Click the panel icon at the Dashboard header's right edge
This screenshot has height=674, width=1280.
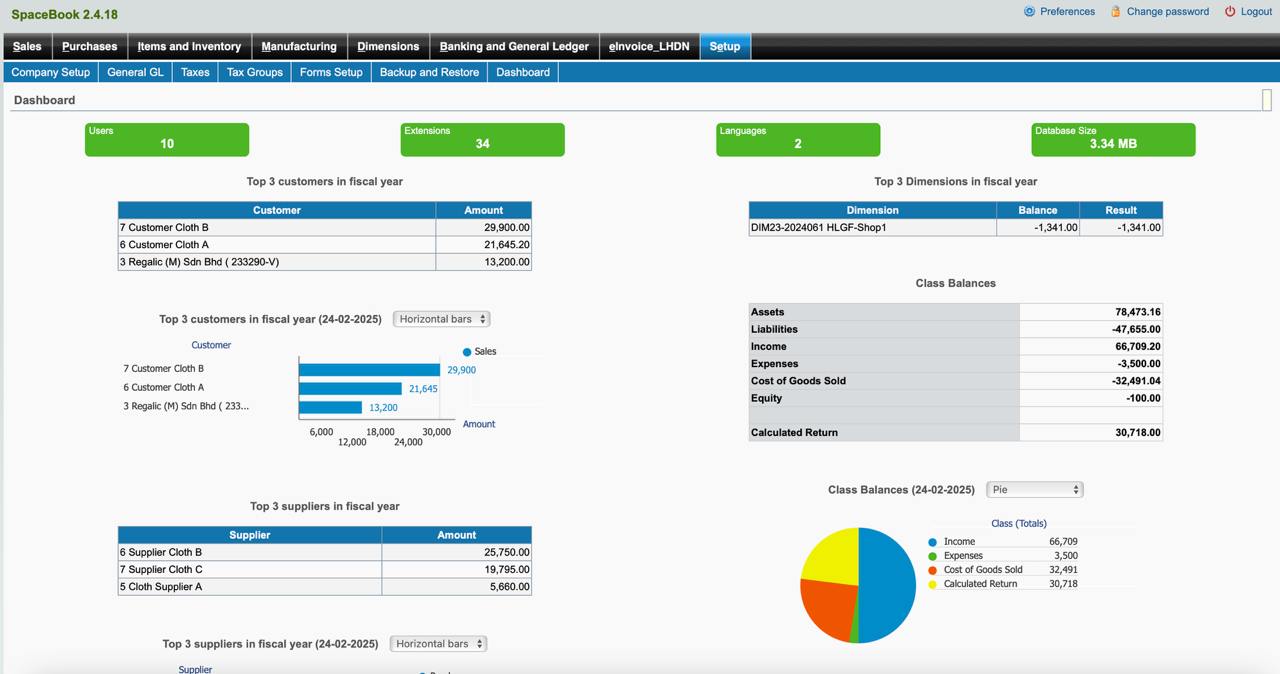[x=1267, y=99]
